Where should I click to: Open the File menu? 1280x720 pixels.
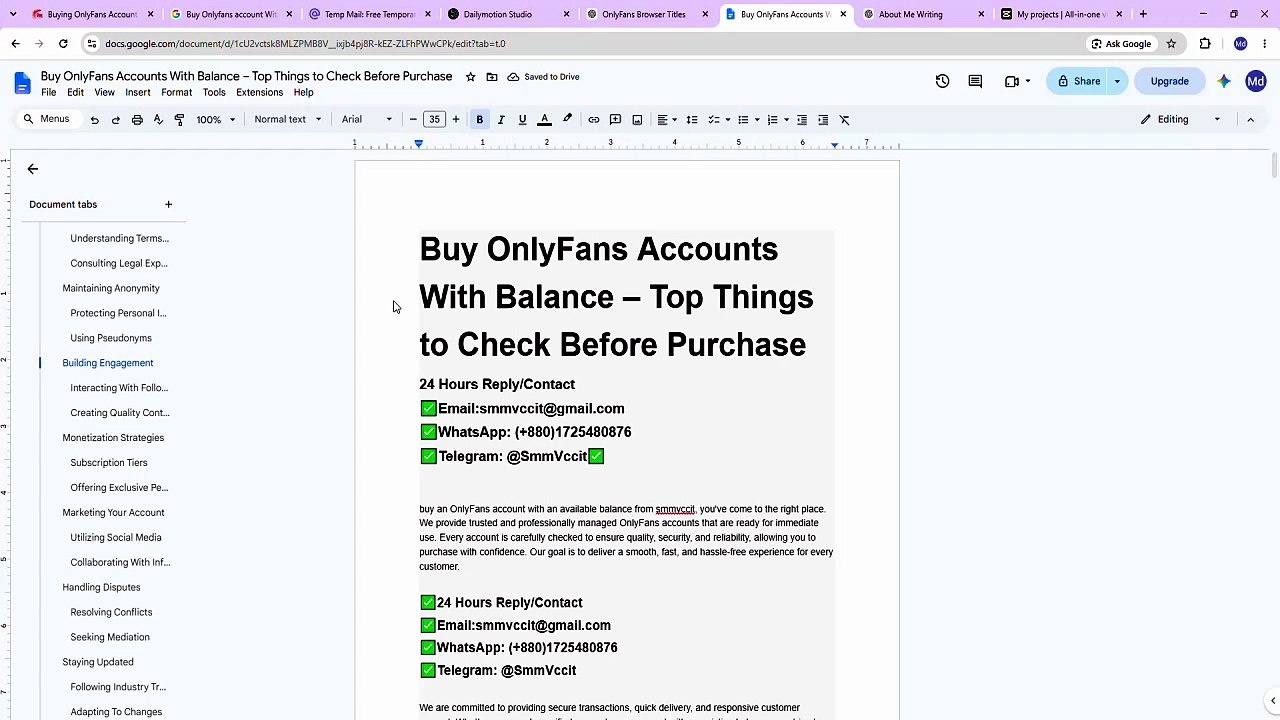coord(48,92)
